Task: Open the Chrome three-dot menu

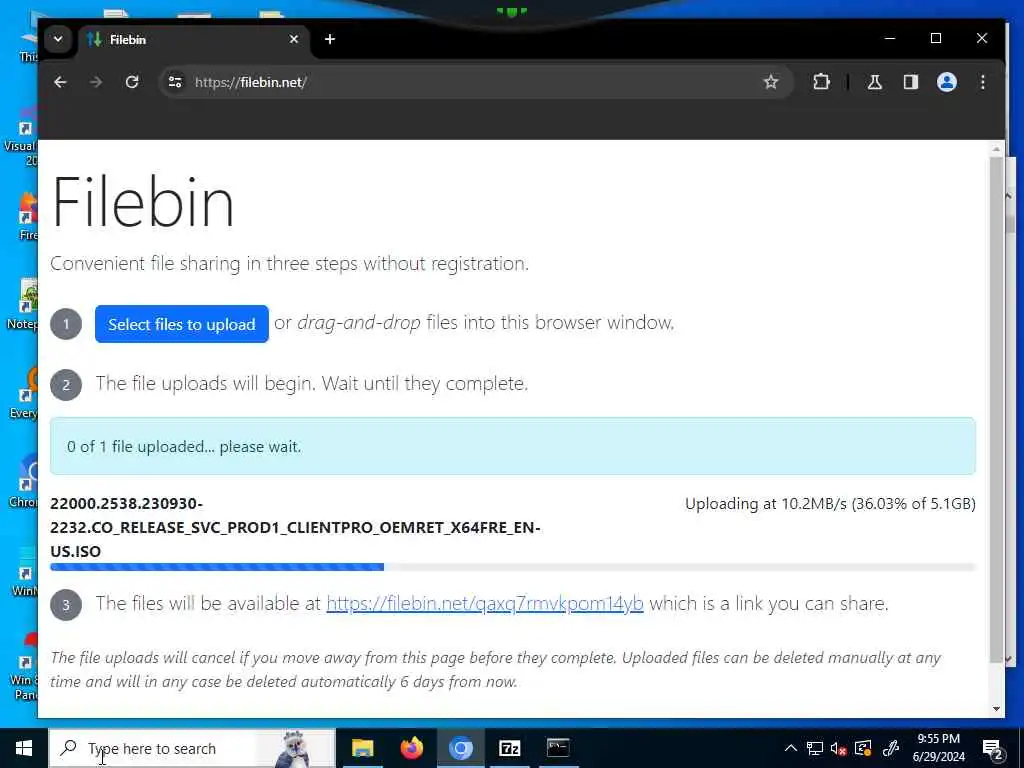Action: coord(982,82)
